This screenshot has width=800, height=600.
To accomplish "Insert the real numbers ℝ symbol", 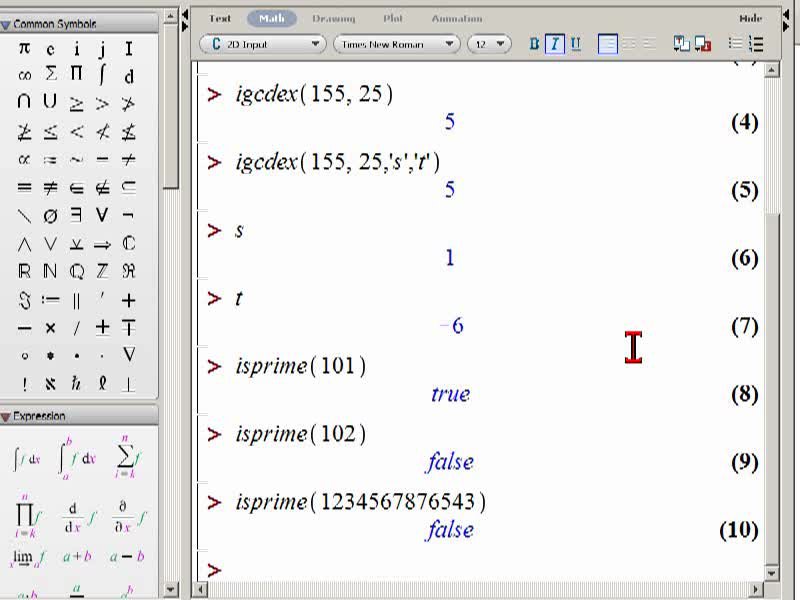I will tap(24, 271).
